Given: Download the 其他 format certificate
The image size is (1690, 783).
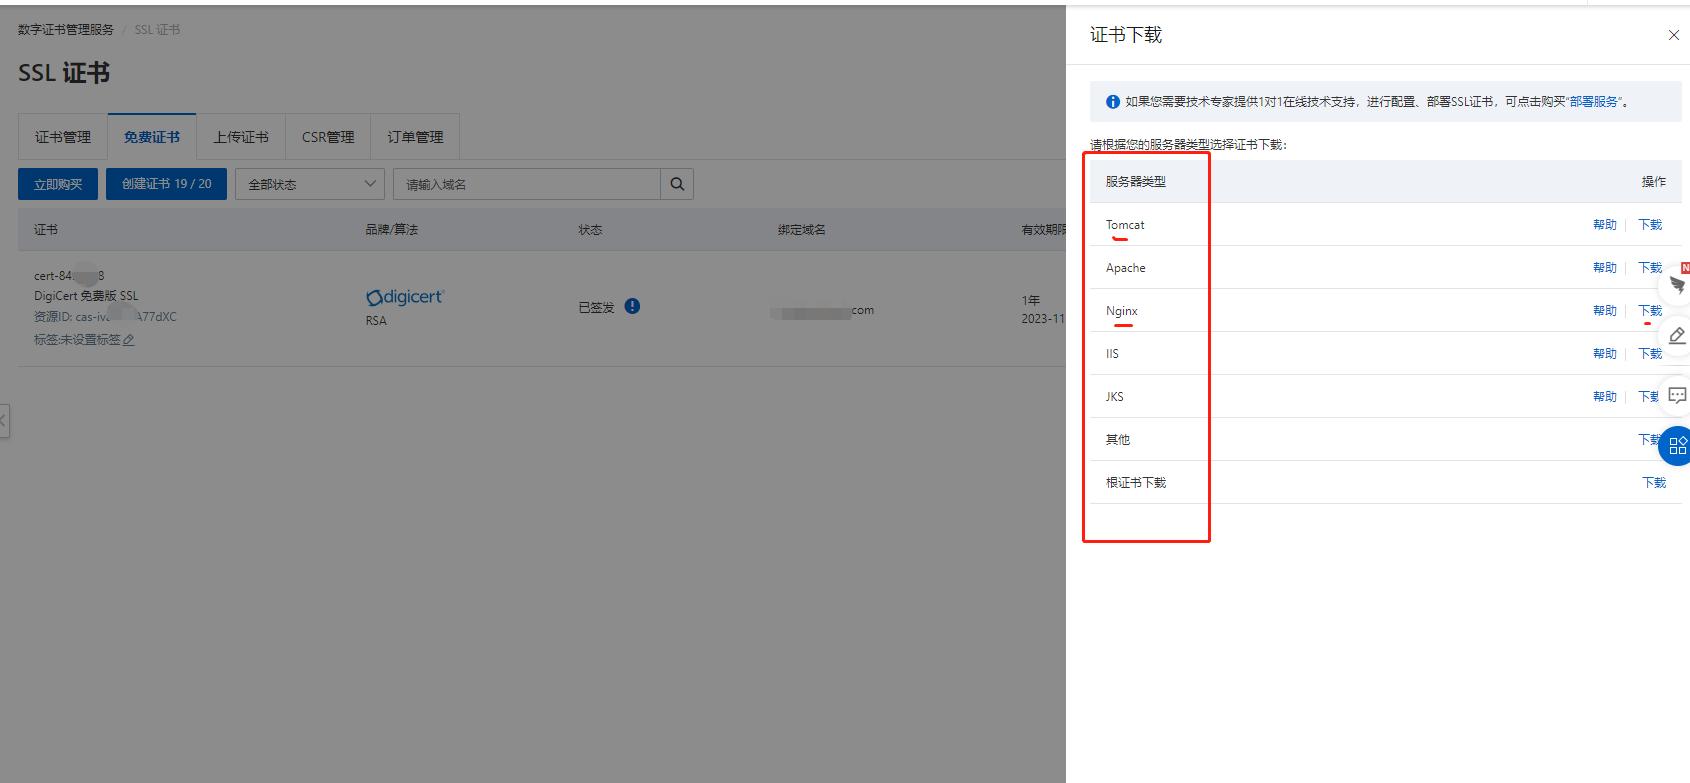Looking at the screenshot, I should (x=1648, y=440).
